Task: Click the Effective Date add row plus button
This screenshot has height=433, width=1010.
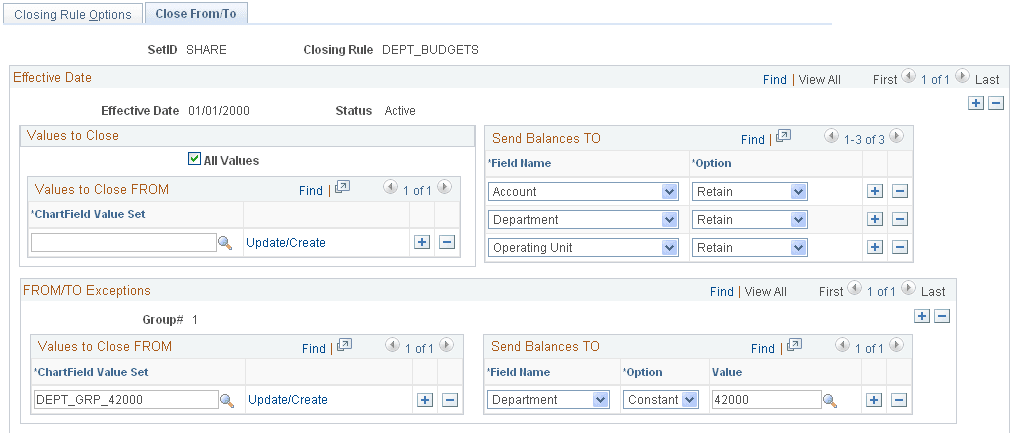Action: (976, 104)
